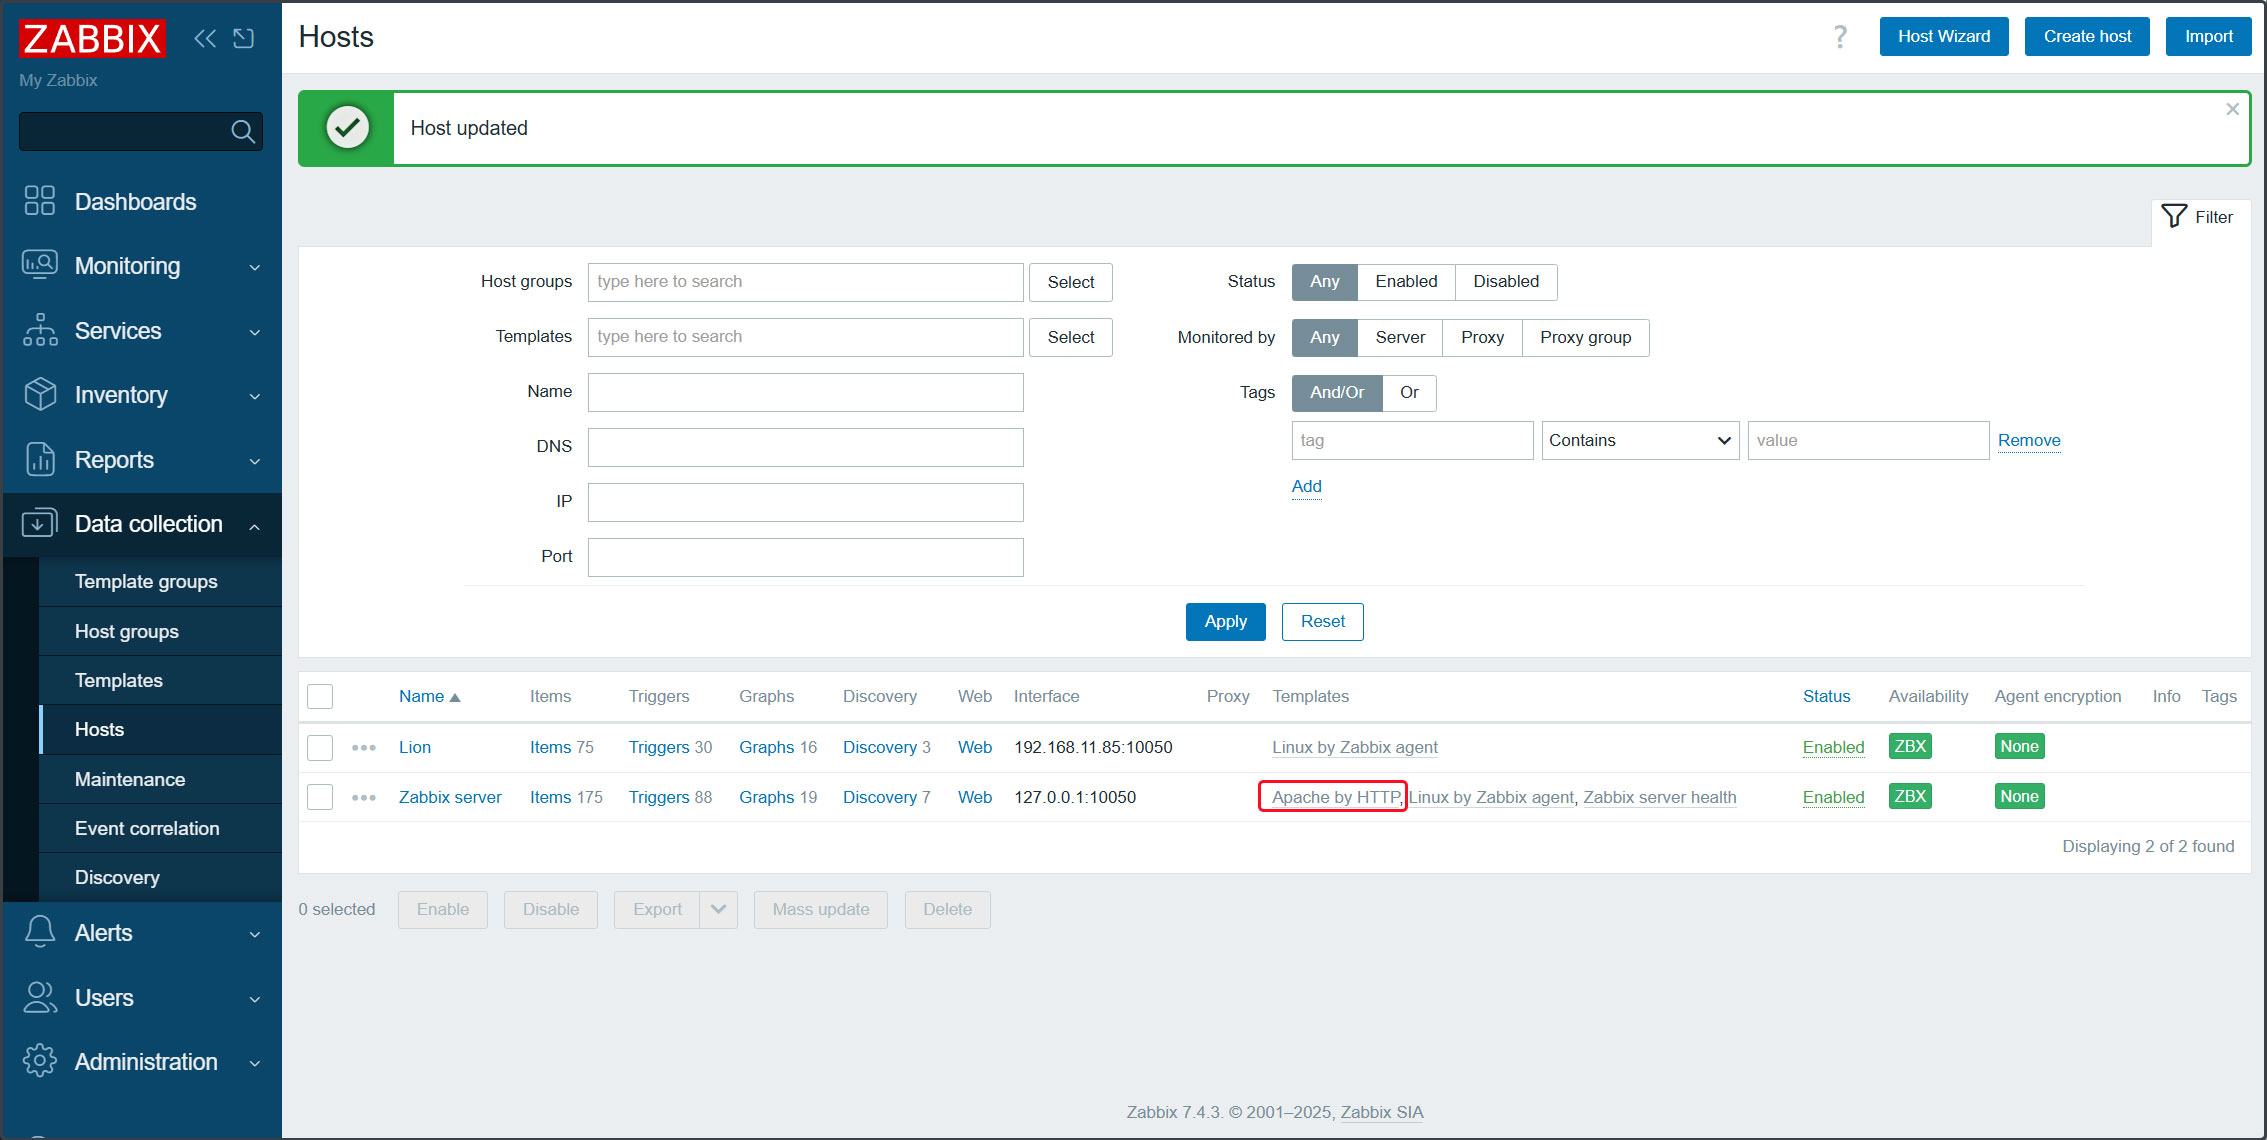The image size is (2267, 1140).
Task: Open the Dashboards section
Action: pyautogui.click(x=135, y=201)
